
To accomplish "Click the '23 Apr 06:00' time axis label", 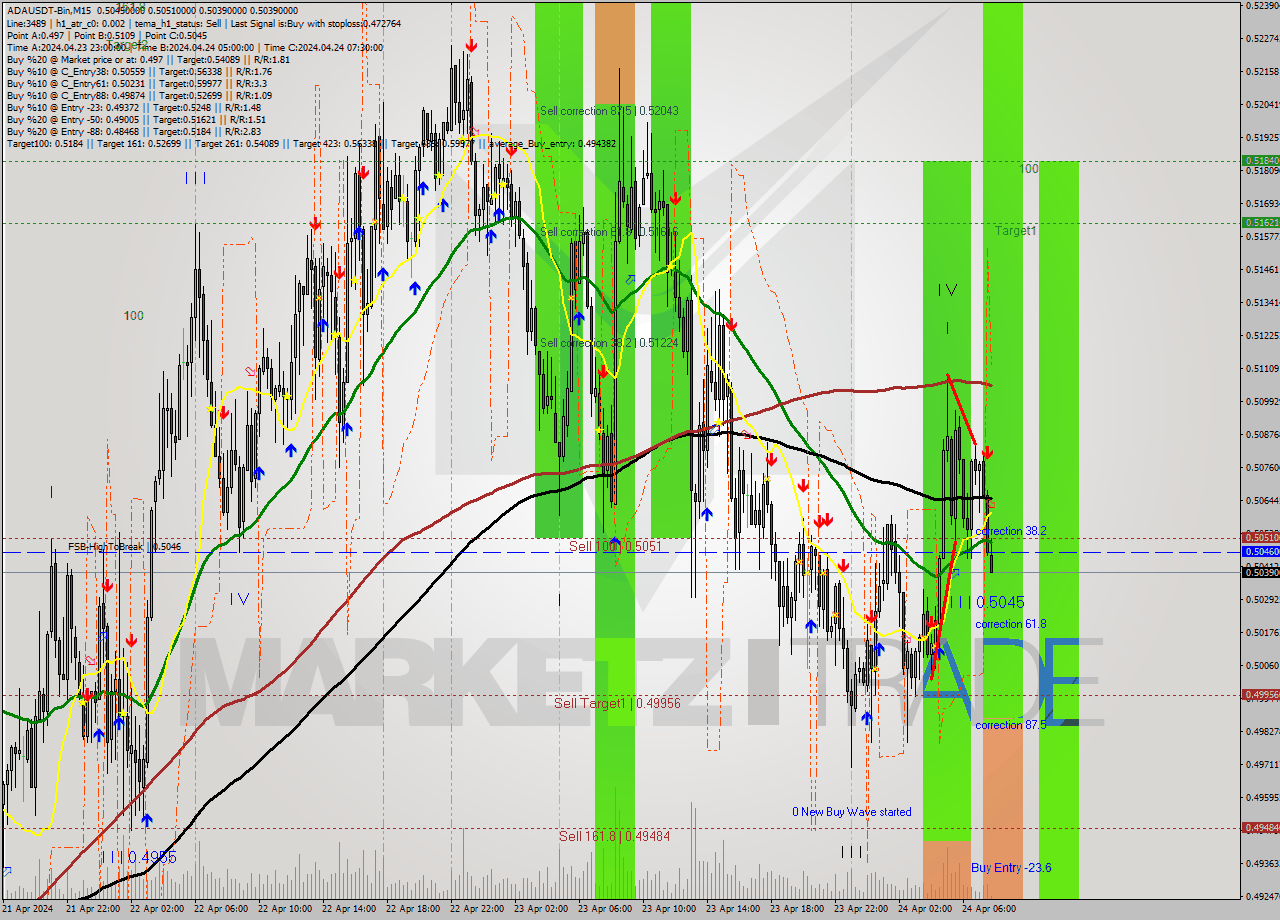I will tap(603, 909).
